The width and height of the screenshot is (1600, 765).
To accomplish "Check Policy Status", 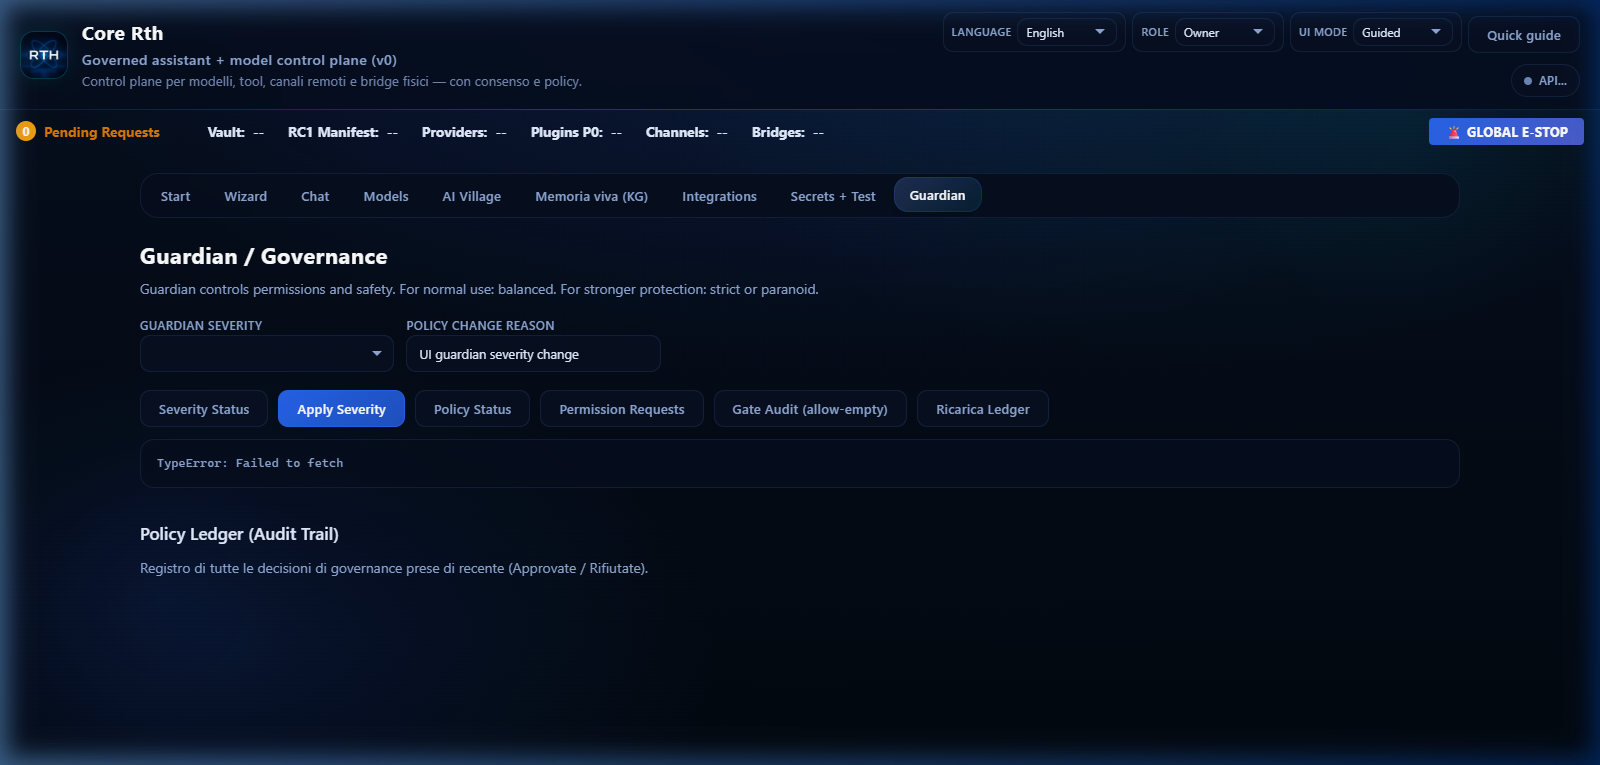I will (x=472, y=409).
